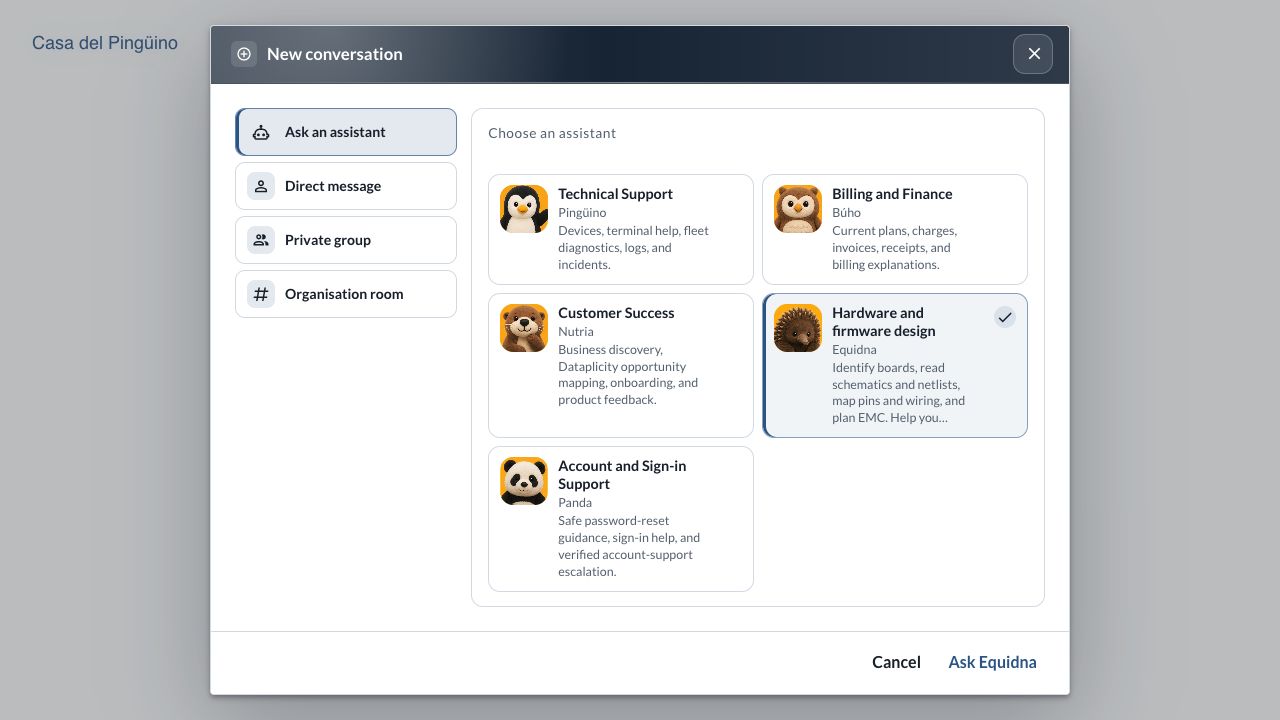This screenshot has width=1280, height=720.
Task: Click the New conversation title text
Action: point(335,54)
